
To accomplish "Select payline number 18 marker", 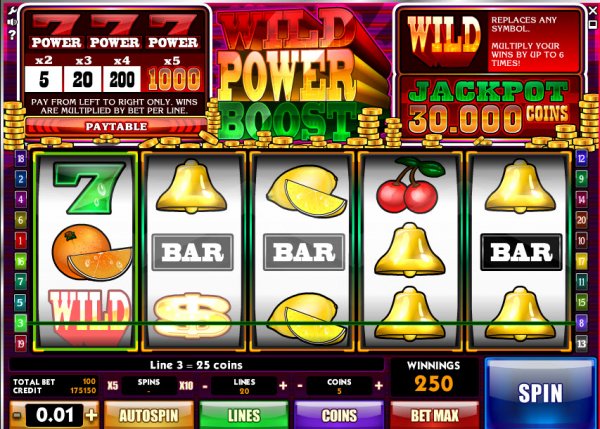I will point(20,158).
